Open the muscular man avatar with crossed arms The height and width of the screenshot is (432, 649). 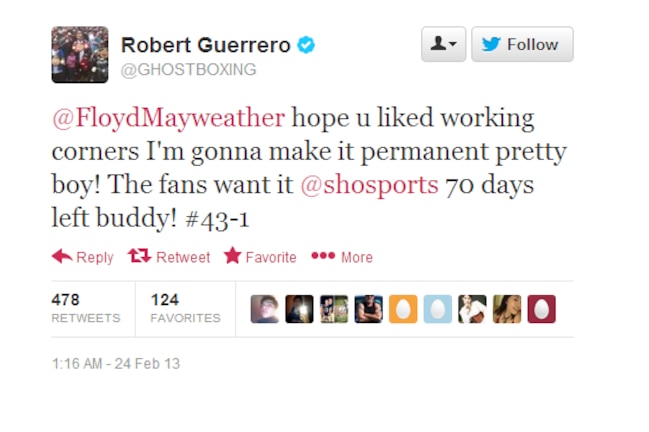tap(369, 309)
